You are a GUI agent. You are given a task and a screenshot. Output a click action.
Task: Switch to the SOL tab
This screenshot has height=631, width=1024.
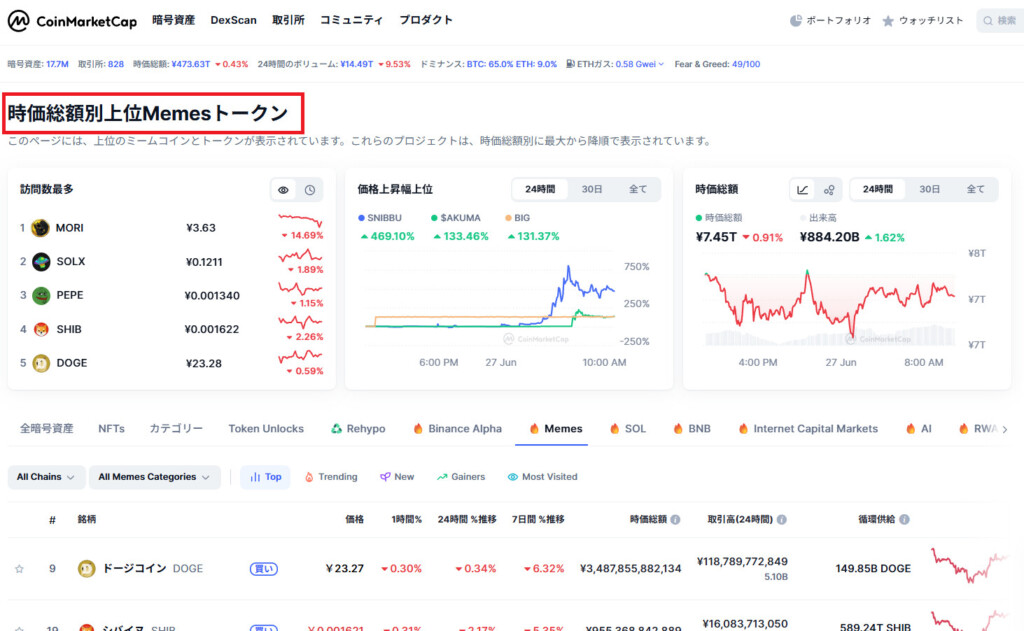(x=628, y=429)
